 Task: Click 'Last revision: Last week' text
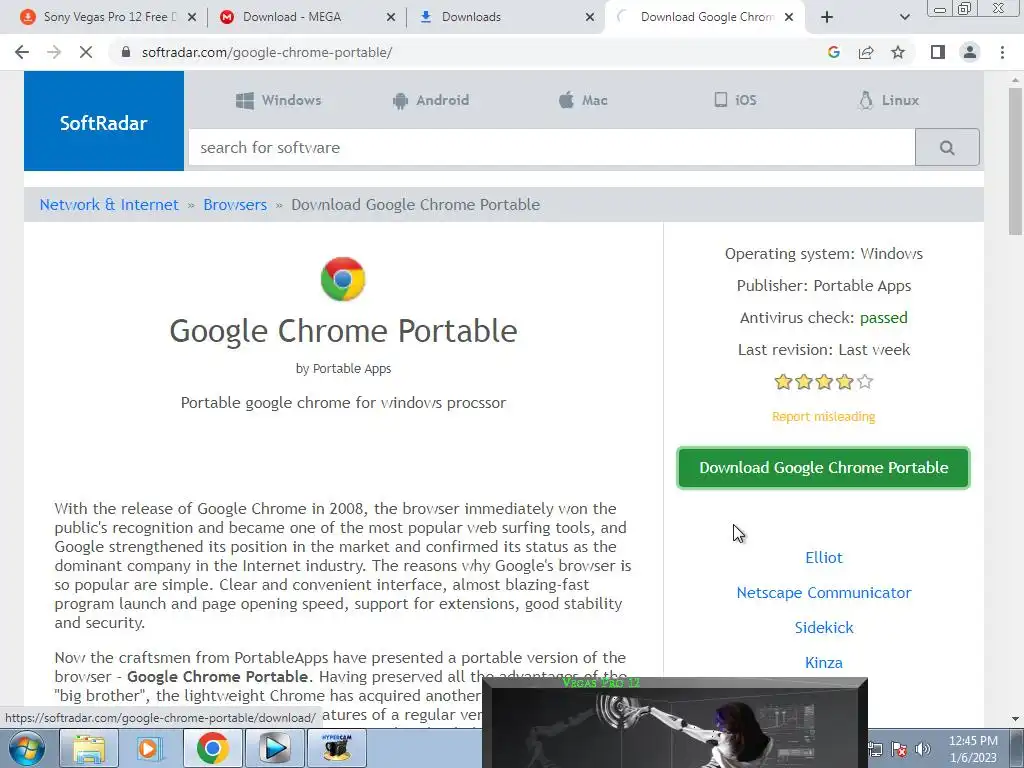tap(824, 349)
